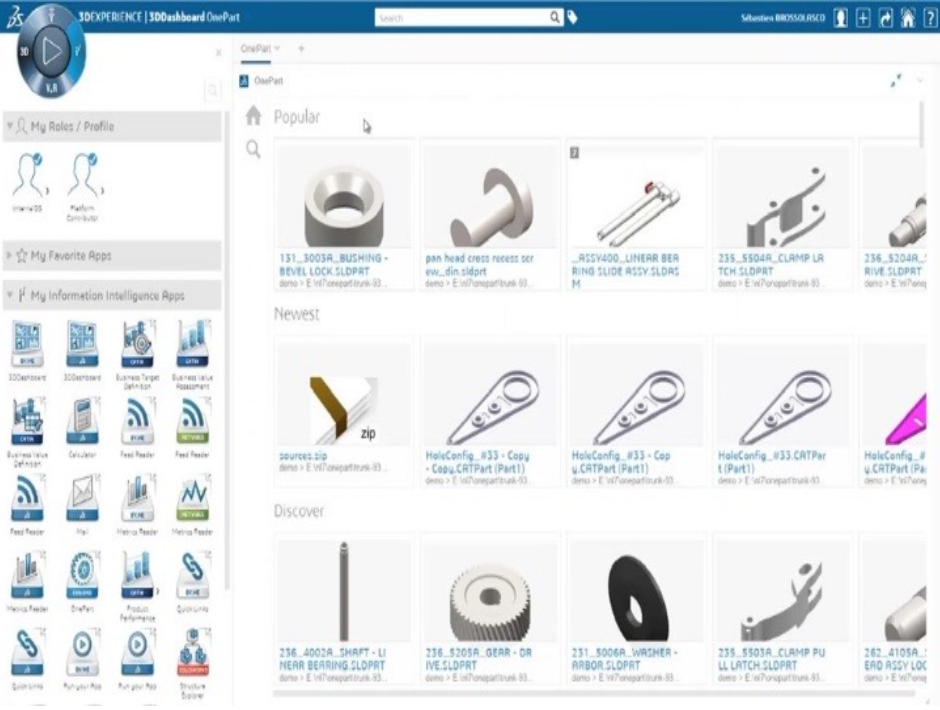Expand the My Favorite Apps section
940x710 pixels.
[11, 256]
